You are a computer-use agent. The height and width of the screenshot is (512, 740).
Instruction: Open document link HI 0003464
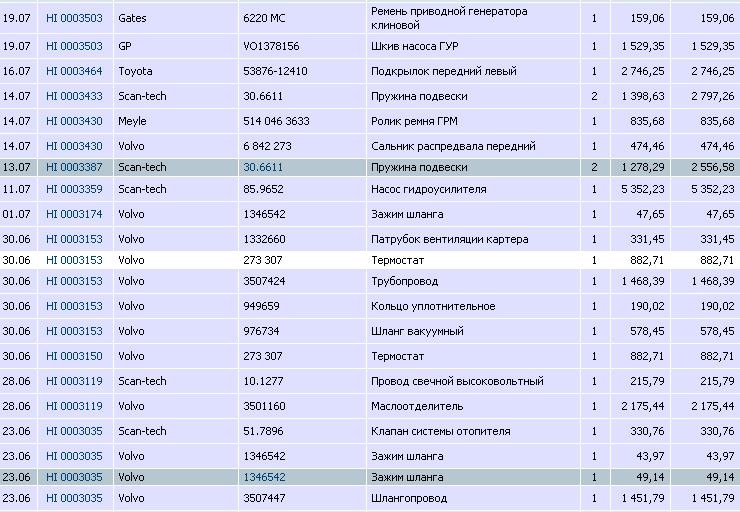point(74,71)
